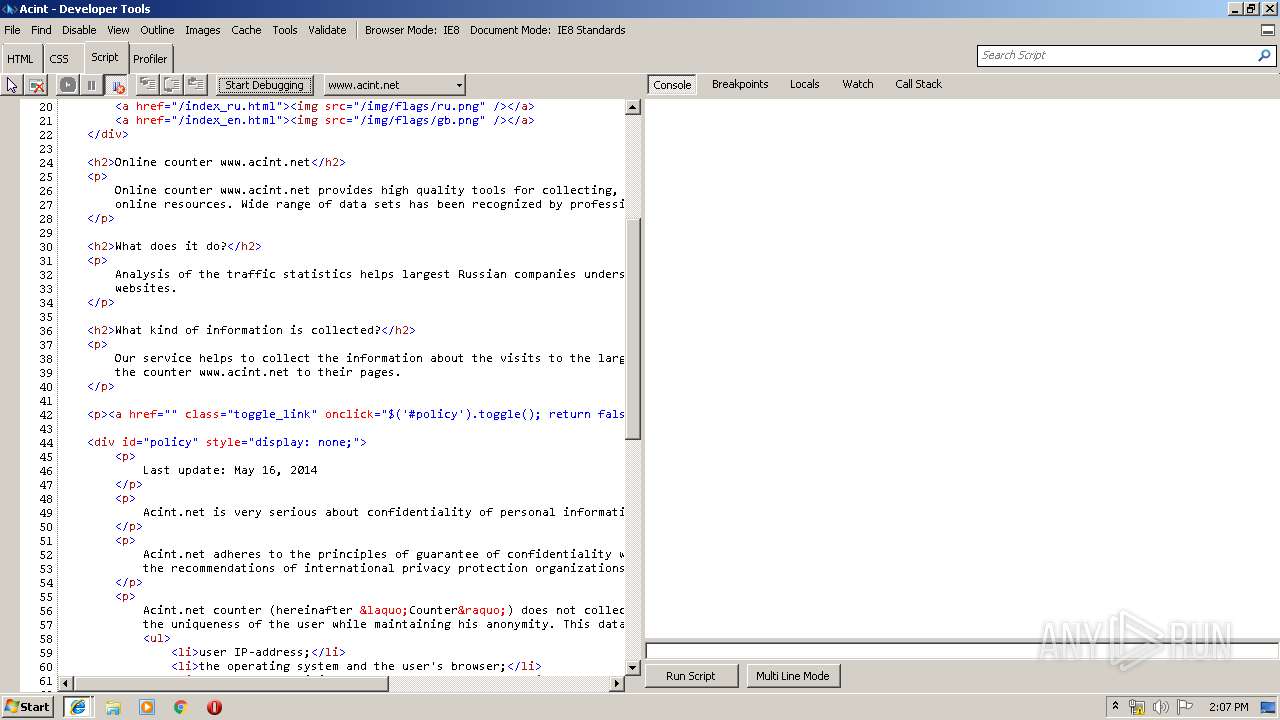
Task: Click line number 44 in the gutter
Action: click(46, 442)
